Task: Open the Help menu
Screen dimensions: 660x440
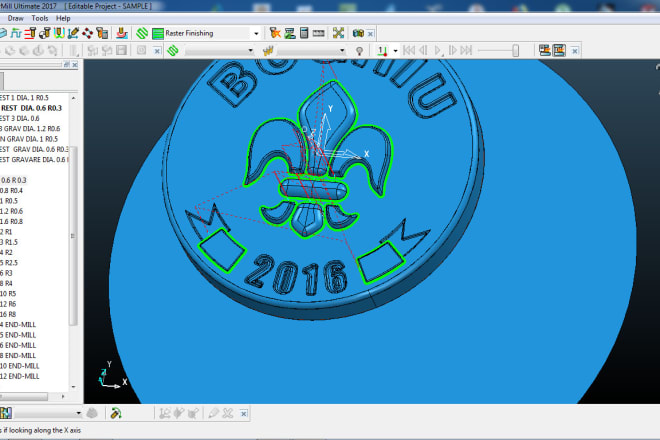Action: pos(63,19)
